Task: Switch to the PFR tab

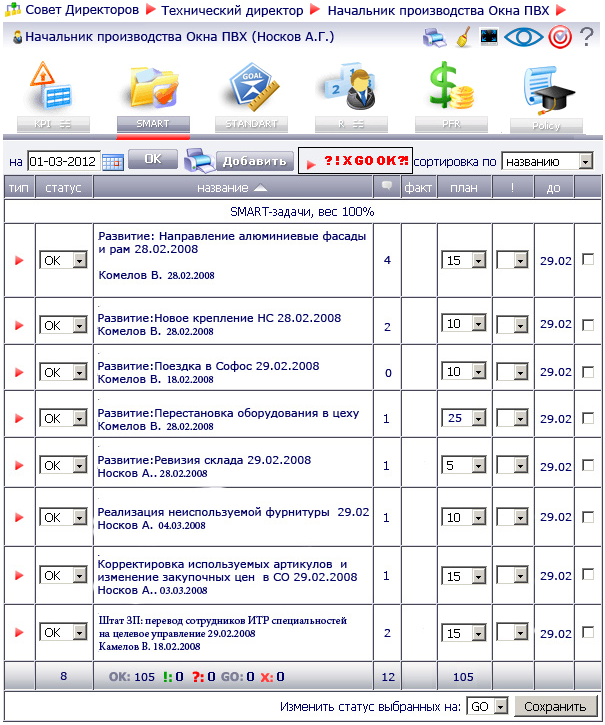Action: click(451, 124)
